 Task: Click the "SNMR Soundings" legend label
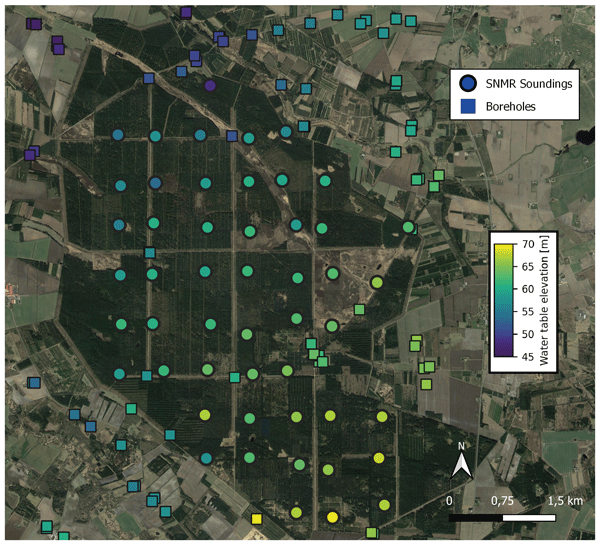(x=529, y=84)
